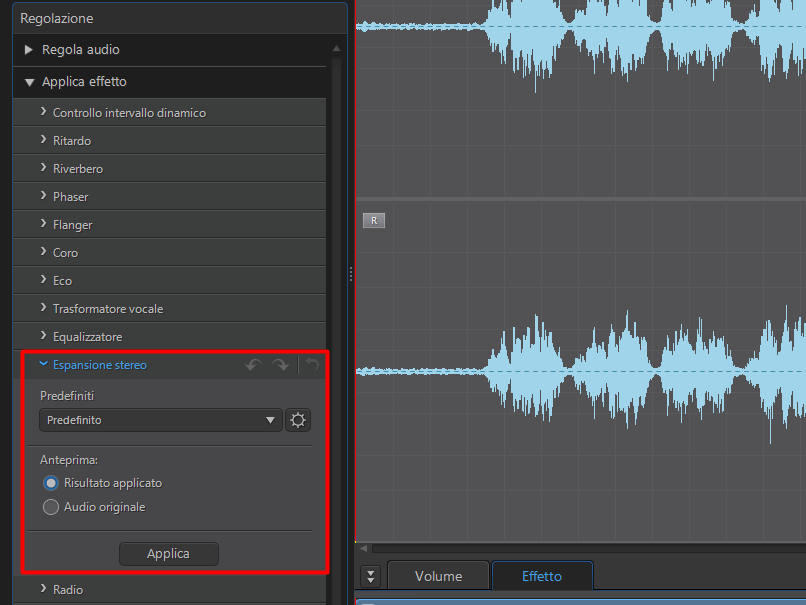Switch to the Effetto tab
The image size is (806, 605).
tap(542, 576)
